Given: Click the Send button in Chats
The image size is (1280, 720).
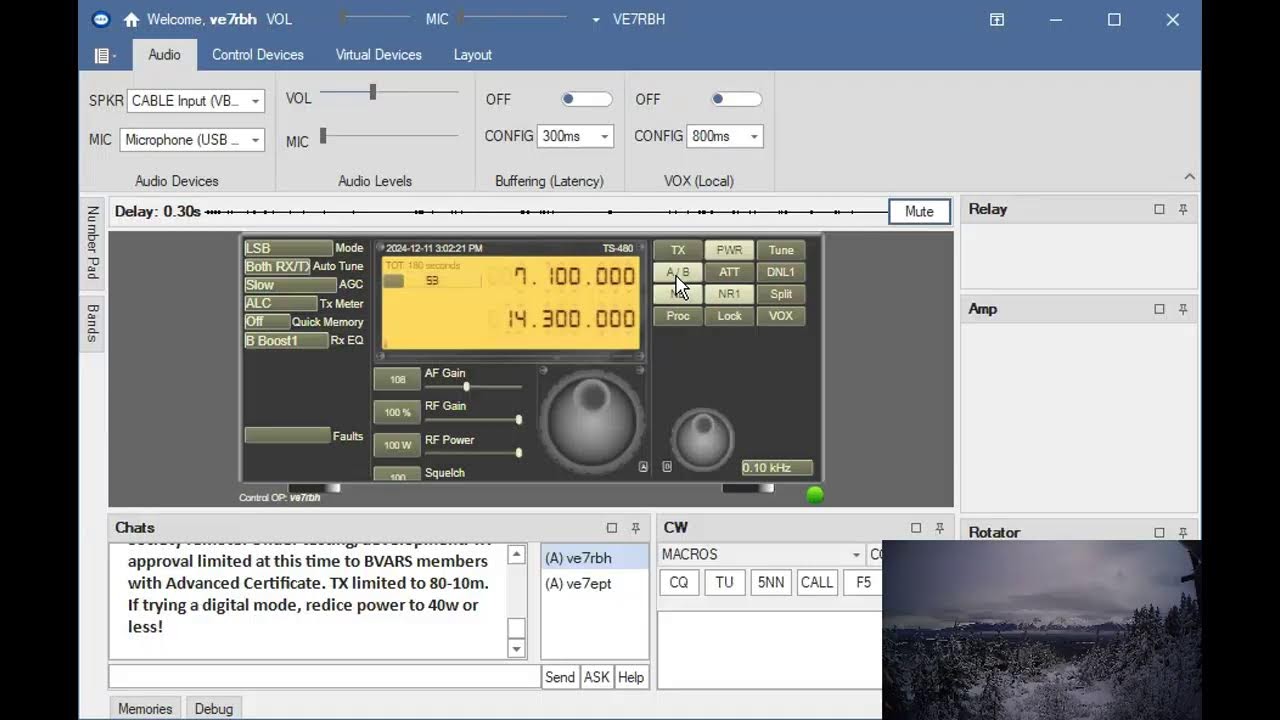Looking at the screenshot, I should (x=559, y=677).
